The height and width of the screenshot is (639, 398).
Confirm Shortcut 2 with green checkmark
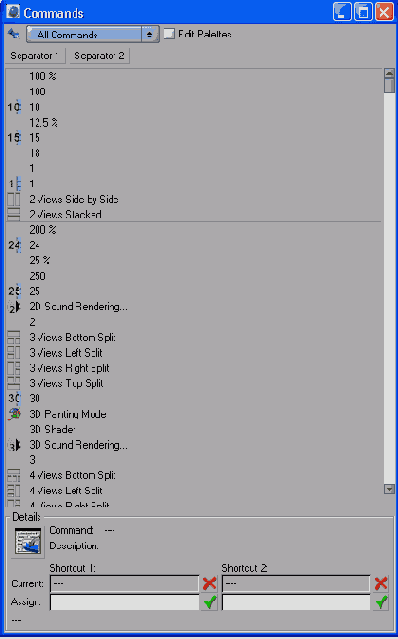click(x=381, y=602)
